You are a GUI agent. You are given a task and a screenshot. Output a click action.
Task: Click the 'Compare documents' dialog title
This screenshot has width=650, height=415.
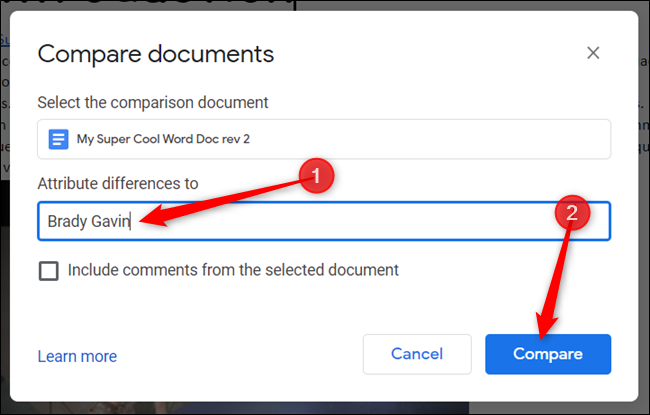pos(156,54)
